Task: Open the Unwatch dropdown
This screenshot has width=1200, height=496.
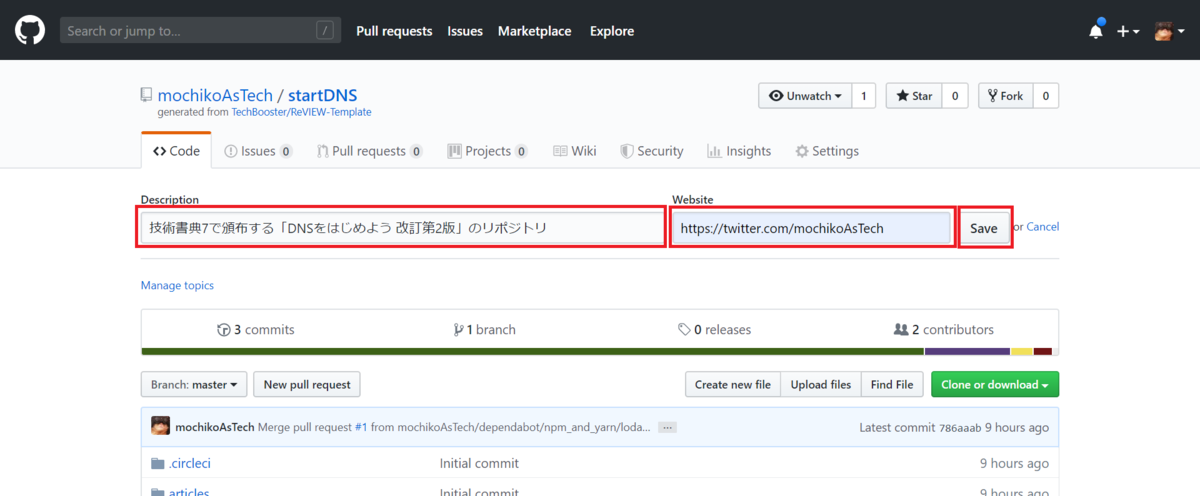Action: 805,96
